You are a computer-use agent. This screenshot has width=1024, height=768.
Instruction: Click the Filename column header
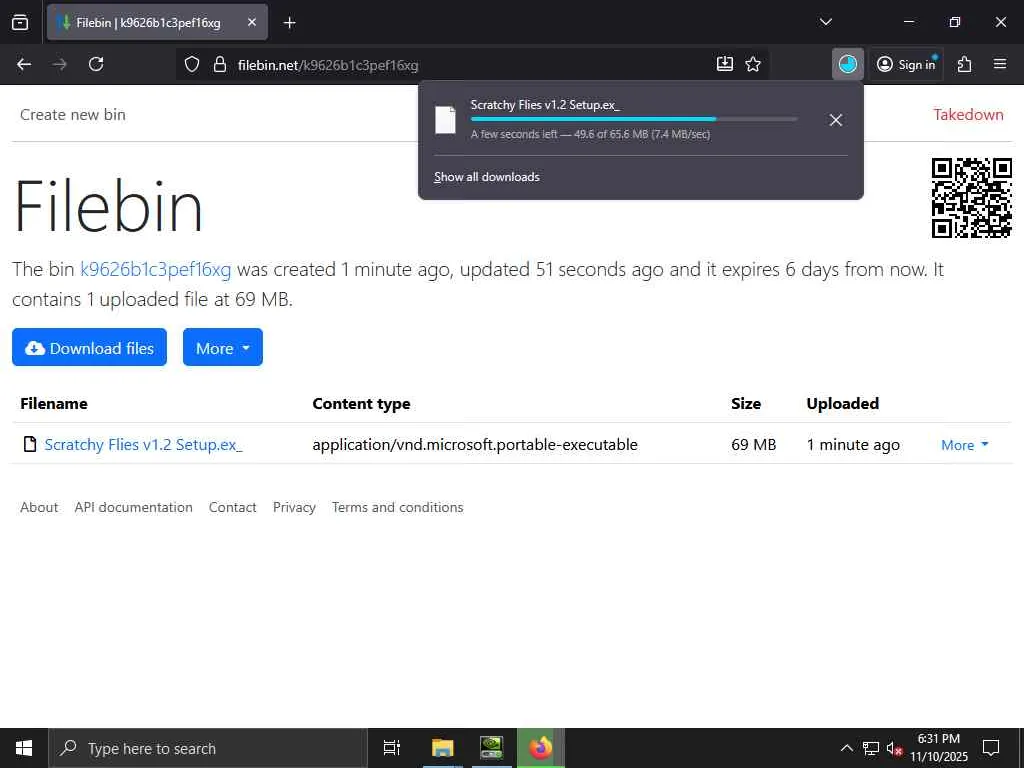tap(54, 404)
